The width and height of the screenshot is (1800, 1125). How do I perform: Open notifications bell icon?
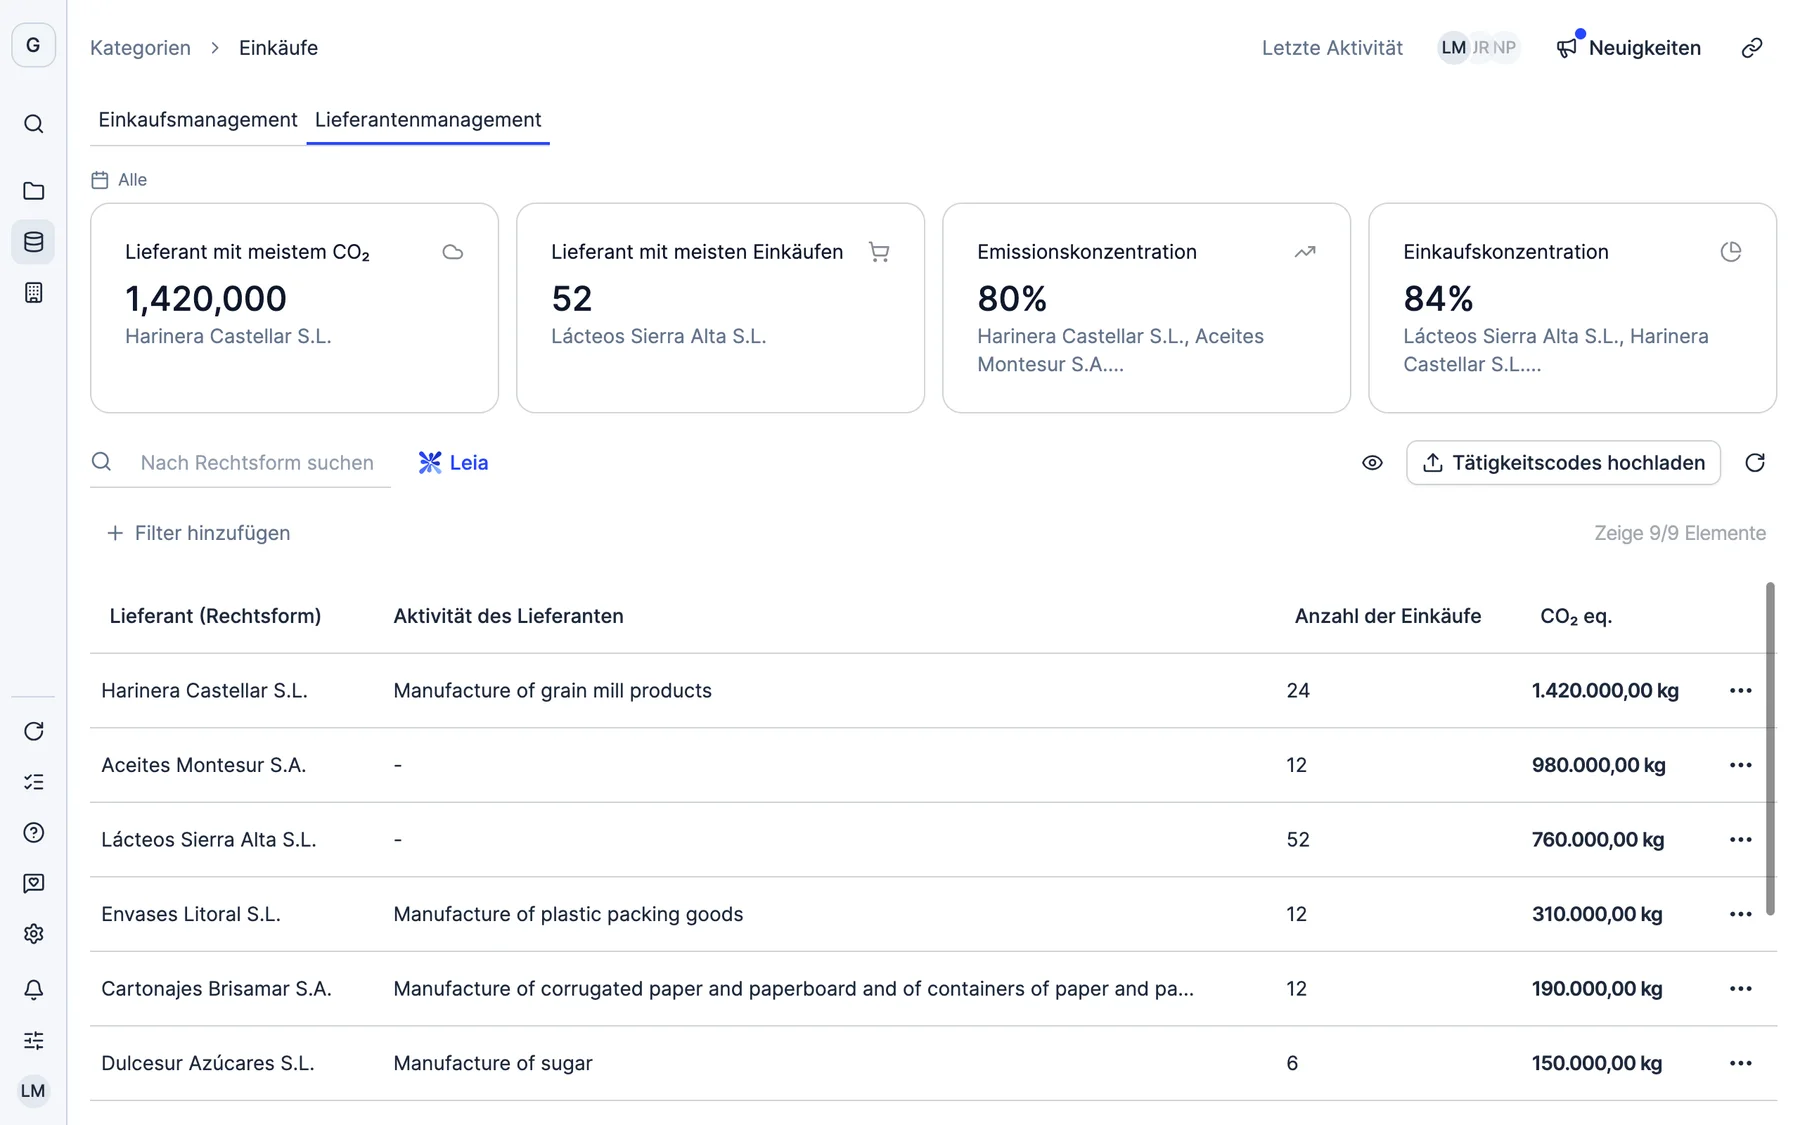coord(33,990)
